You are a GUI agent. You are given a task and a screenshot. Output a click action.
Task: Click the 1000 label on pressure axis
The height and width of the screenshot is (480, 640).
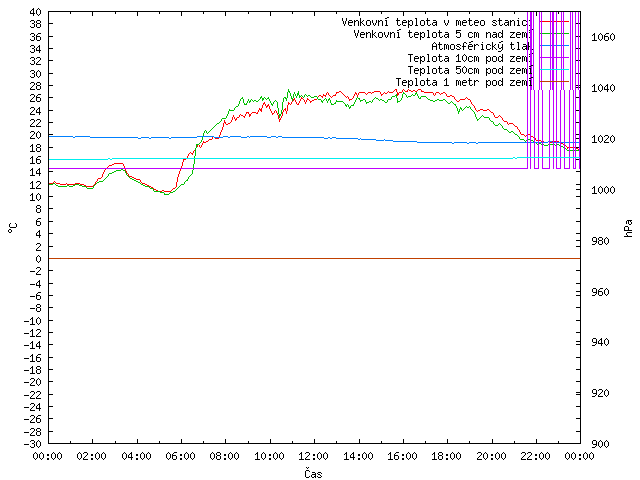(x=603, y=190)
